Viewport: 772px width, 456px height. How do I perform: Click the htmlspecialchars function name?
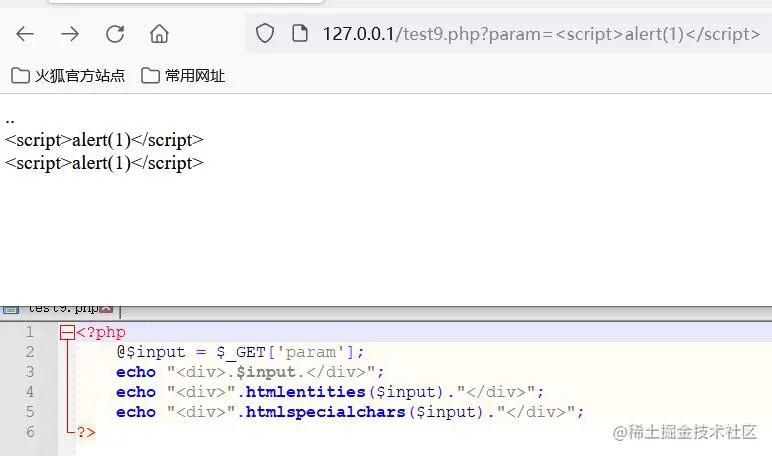coord(325,412)
